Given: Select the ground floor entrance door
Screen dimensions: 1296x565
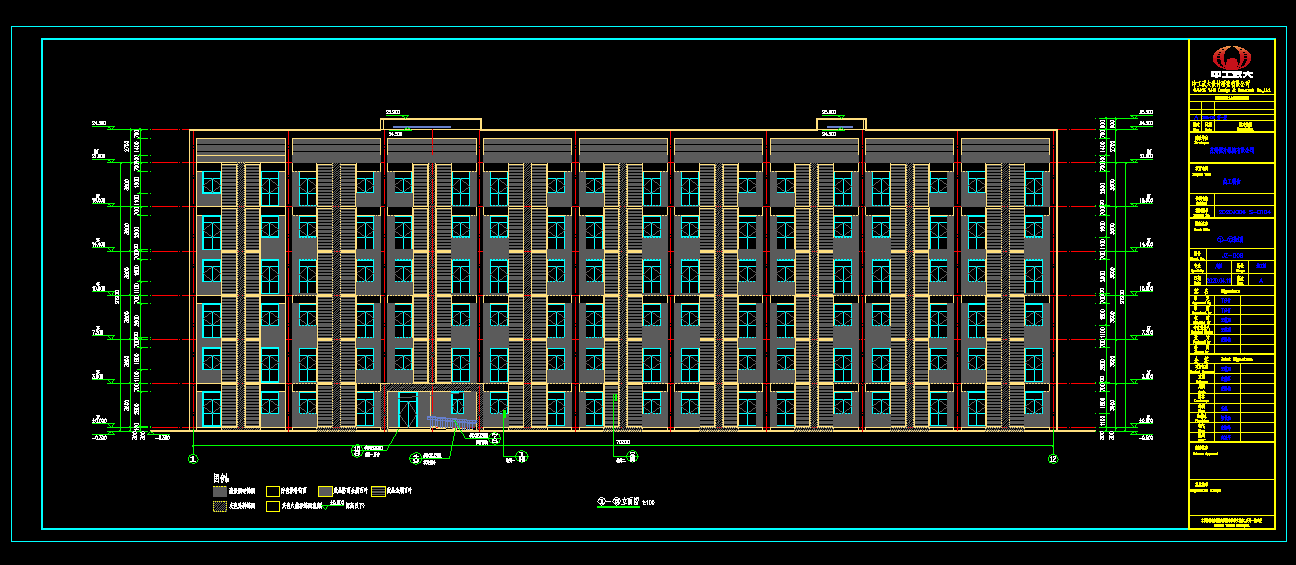Looking at the screenshot, I should [x=408, y=410].
